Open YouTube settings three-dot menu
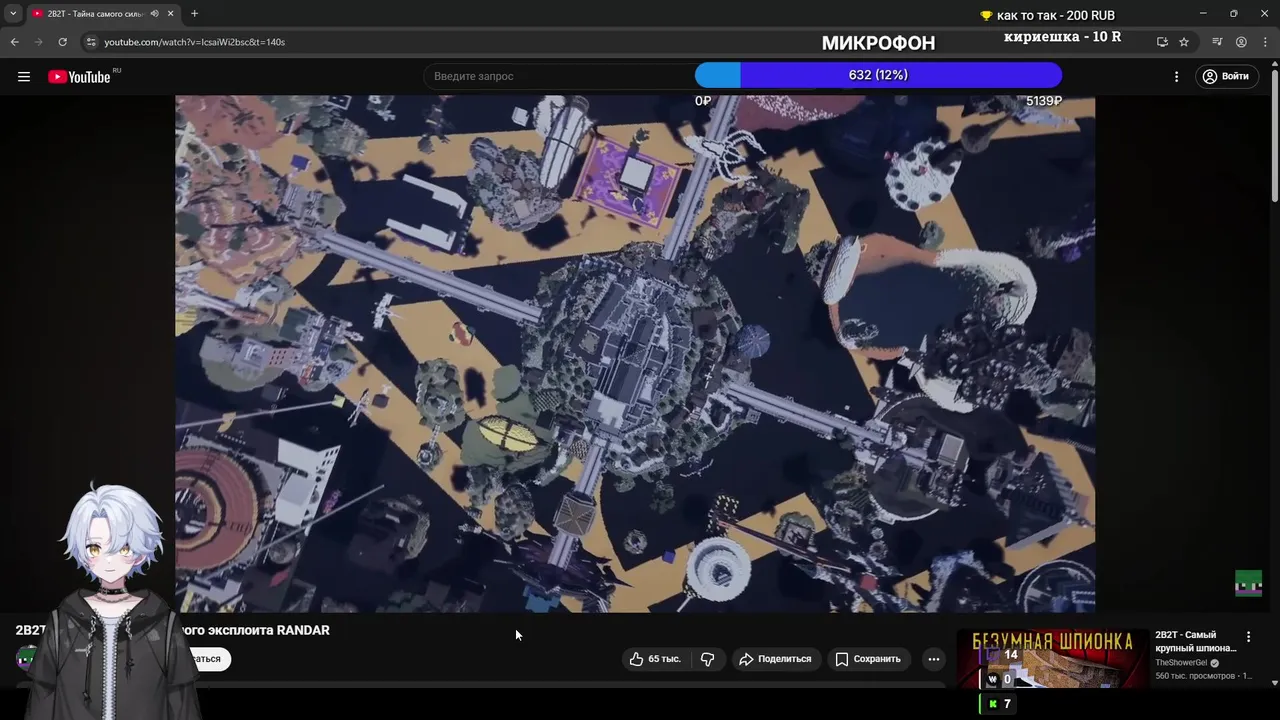1280x720 pixels. point(1176,77)
